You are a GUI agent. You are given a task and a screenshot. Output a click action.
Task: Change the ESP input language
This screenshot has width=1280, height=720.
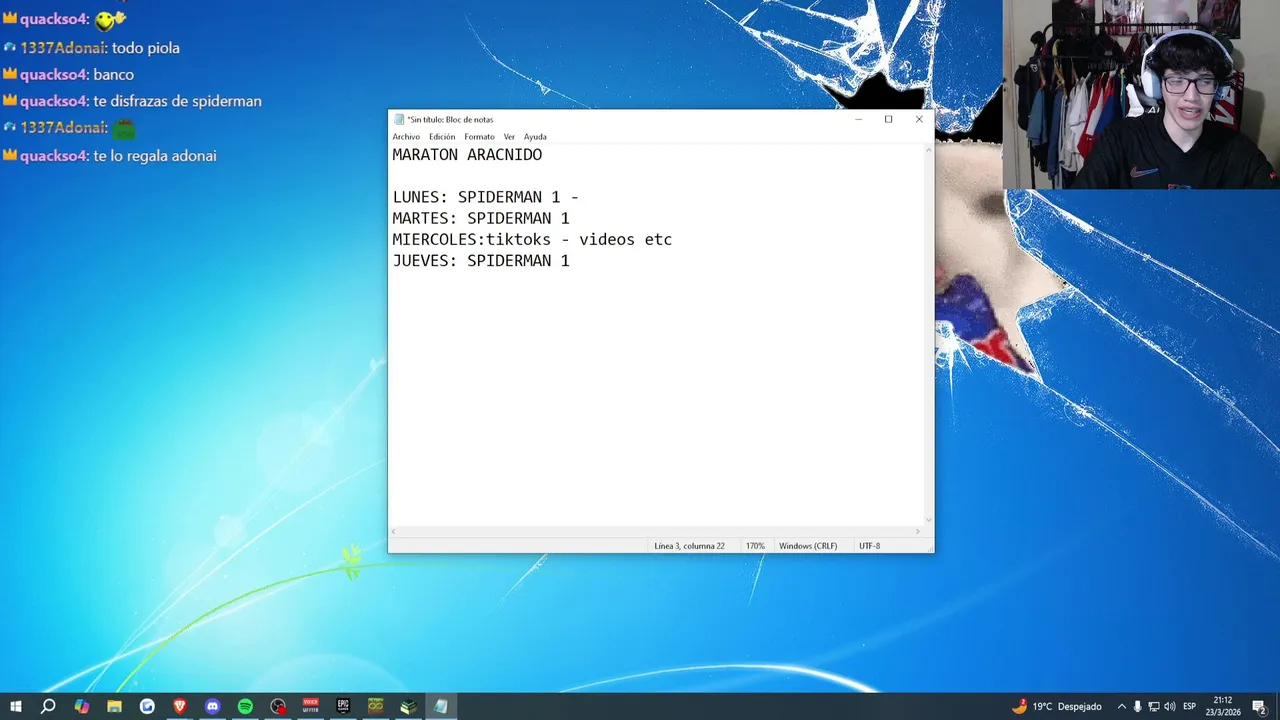(x=1189, y=707)
